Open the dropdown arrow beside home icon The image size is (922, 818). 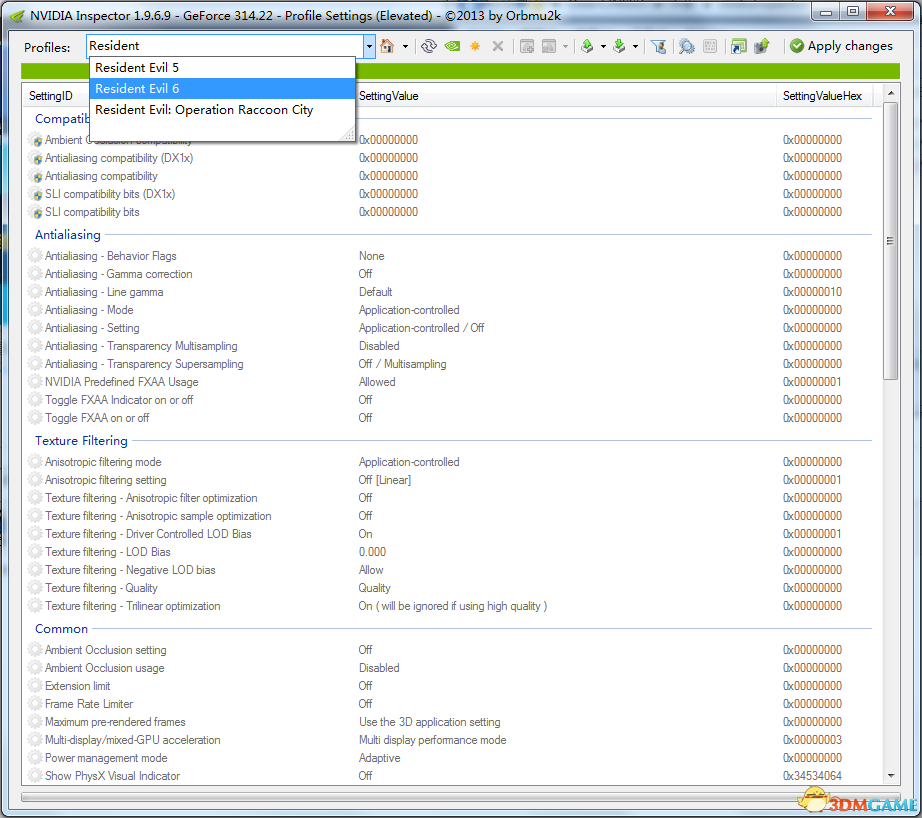[x=405, y=46]
